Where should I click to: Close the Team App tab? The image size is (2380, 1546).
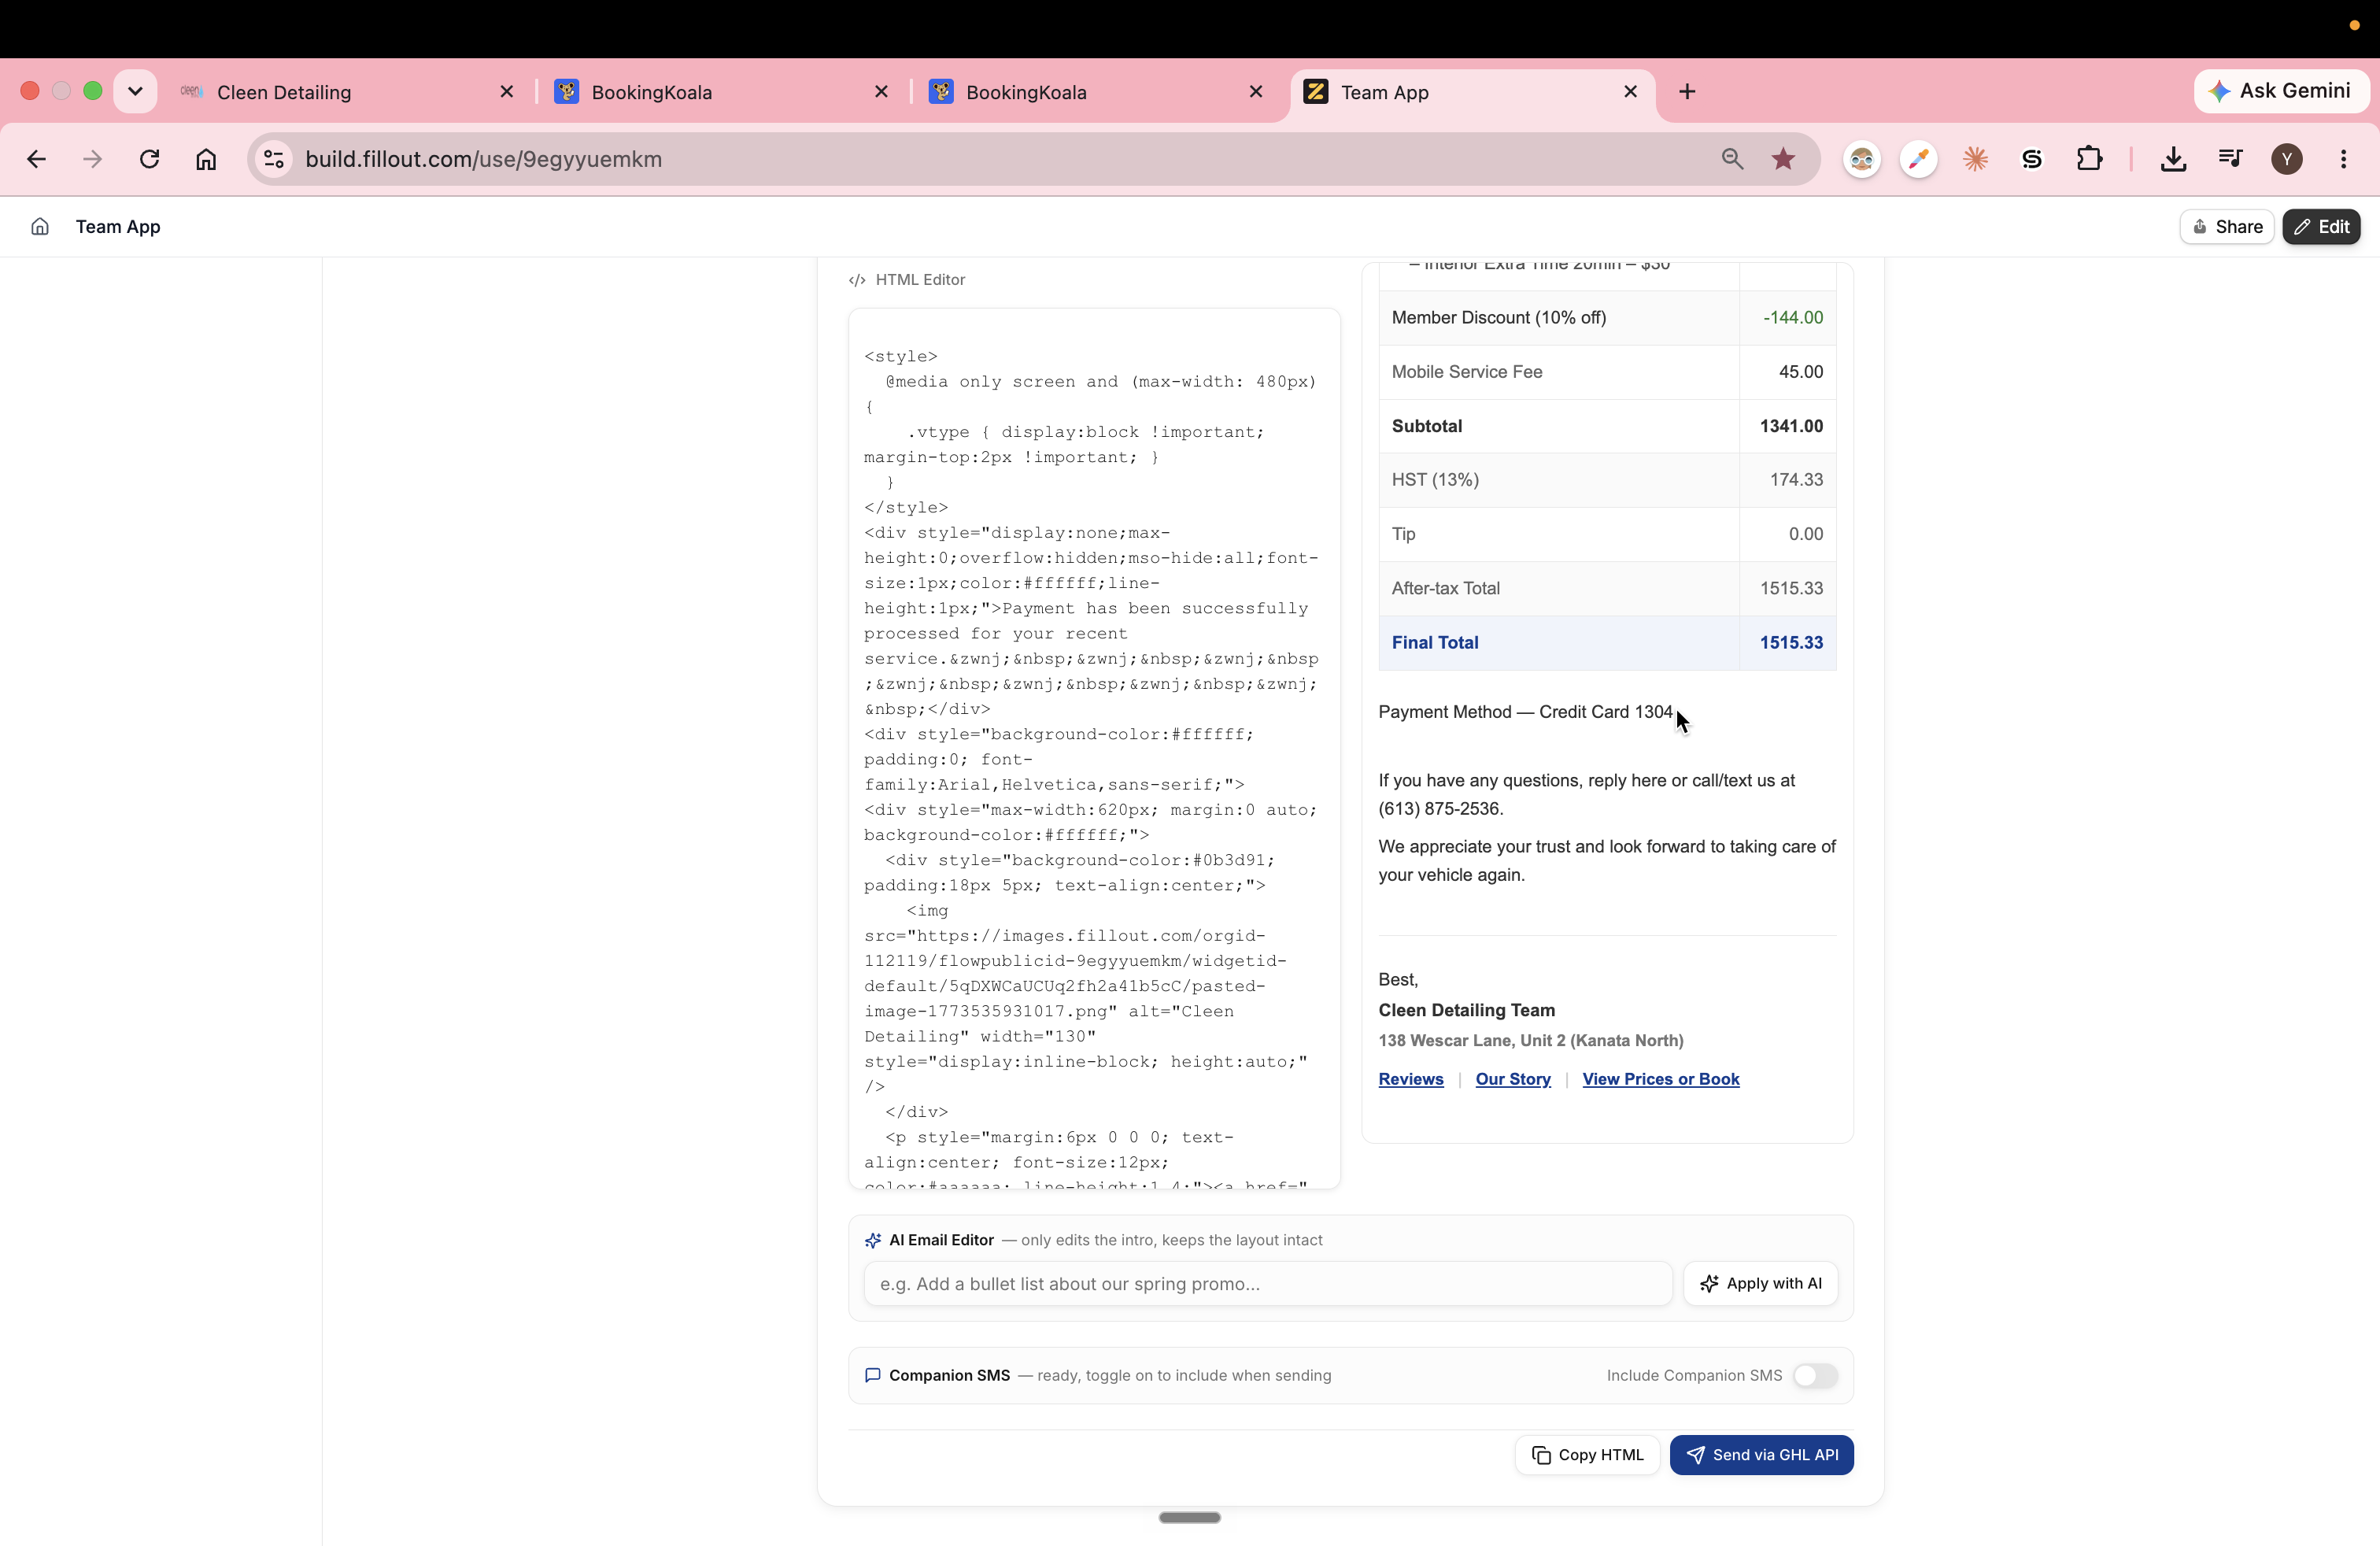(x=1630, y=91)
